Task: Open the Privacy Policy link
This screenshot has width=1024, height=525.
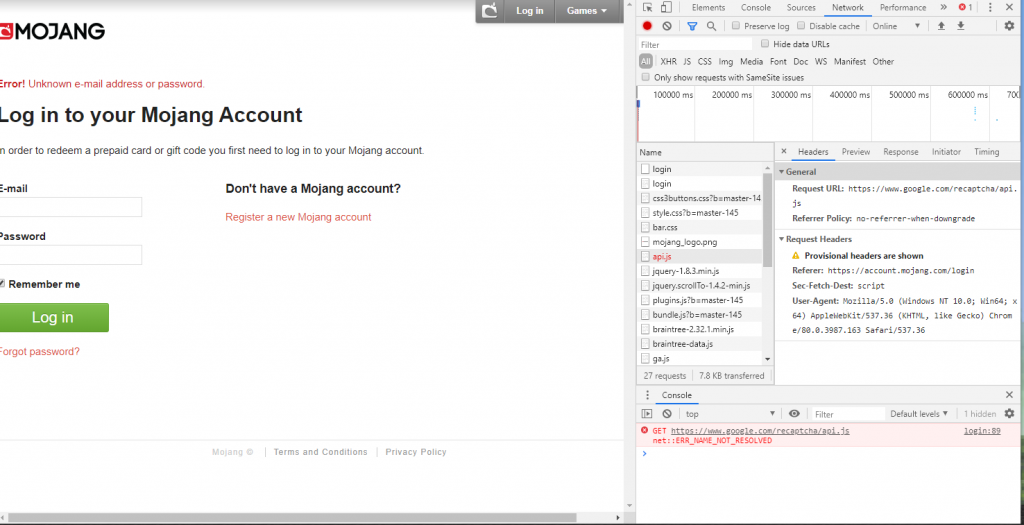Action: pyautogui.click(x=416, y=452)
